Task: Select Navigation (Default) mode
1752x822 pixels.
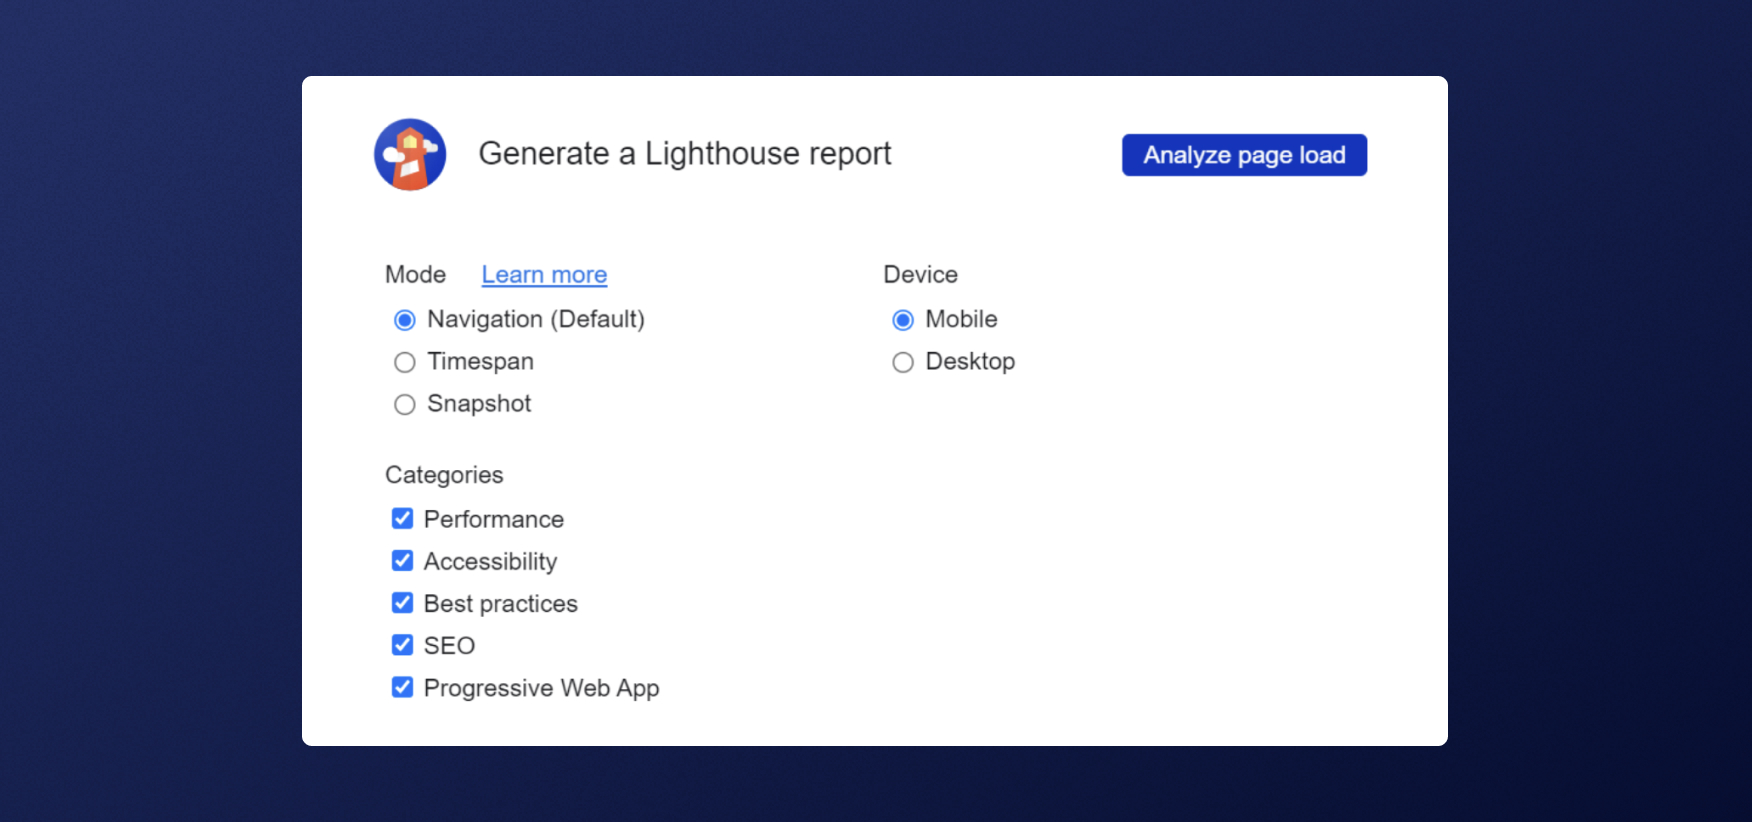Action: click(x=404, y=320)
